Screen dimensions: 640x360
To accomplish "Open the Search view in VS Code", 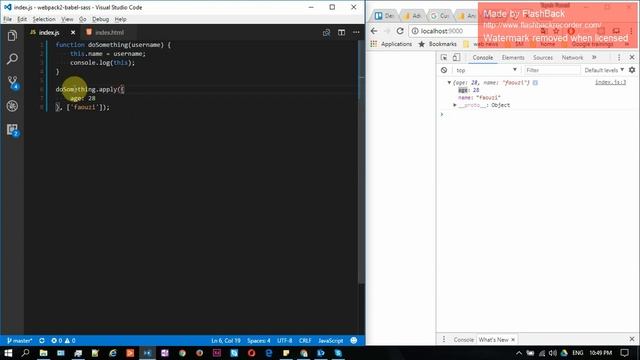I will point(12,59).
